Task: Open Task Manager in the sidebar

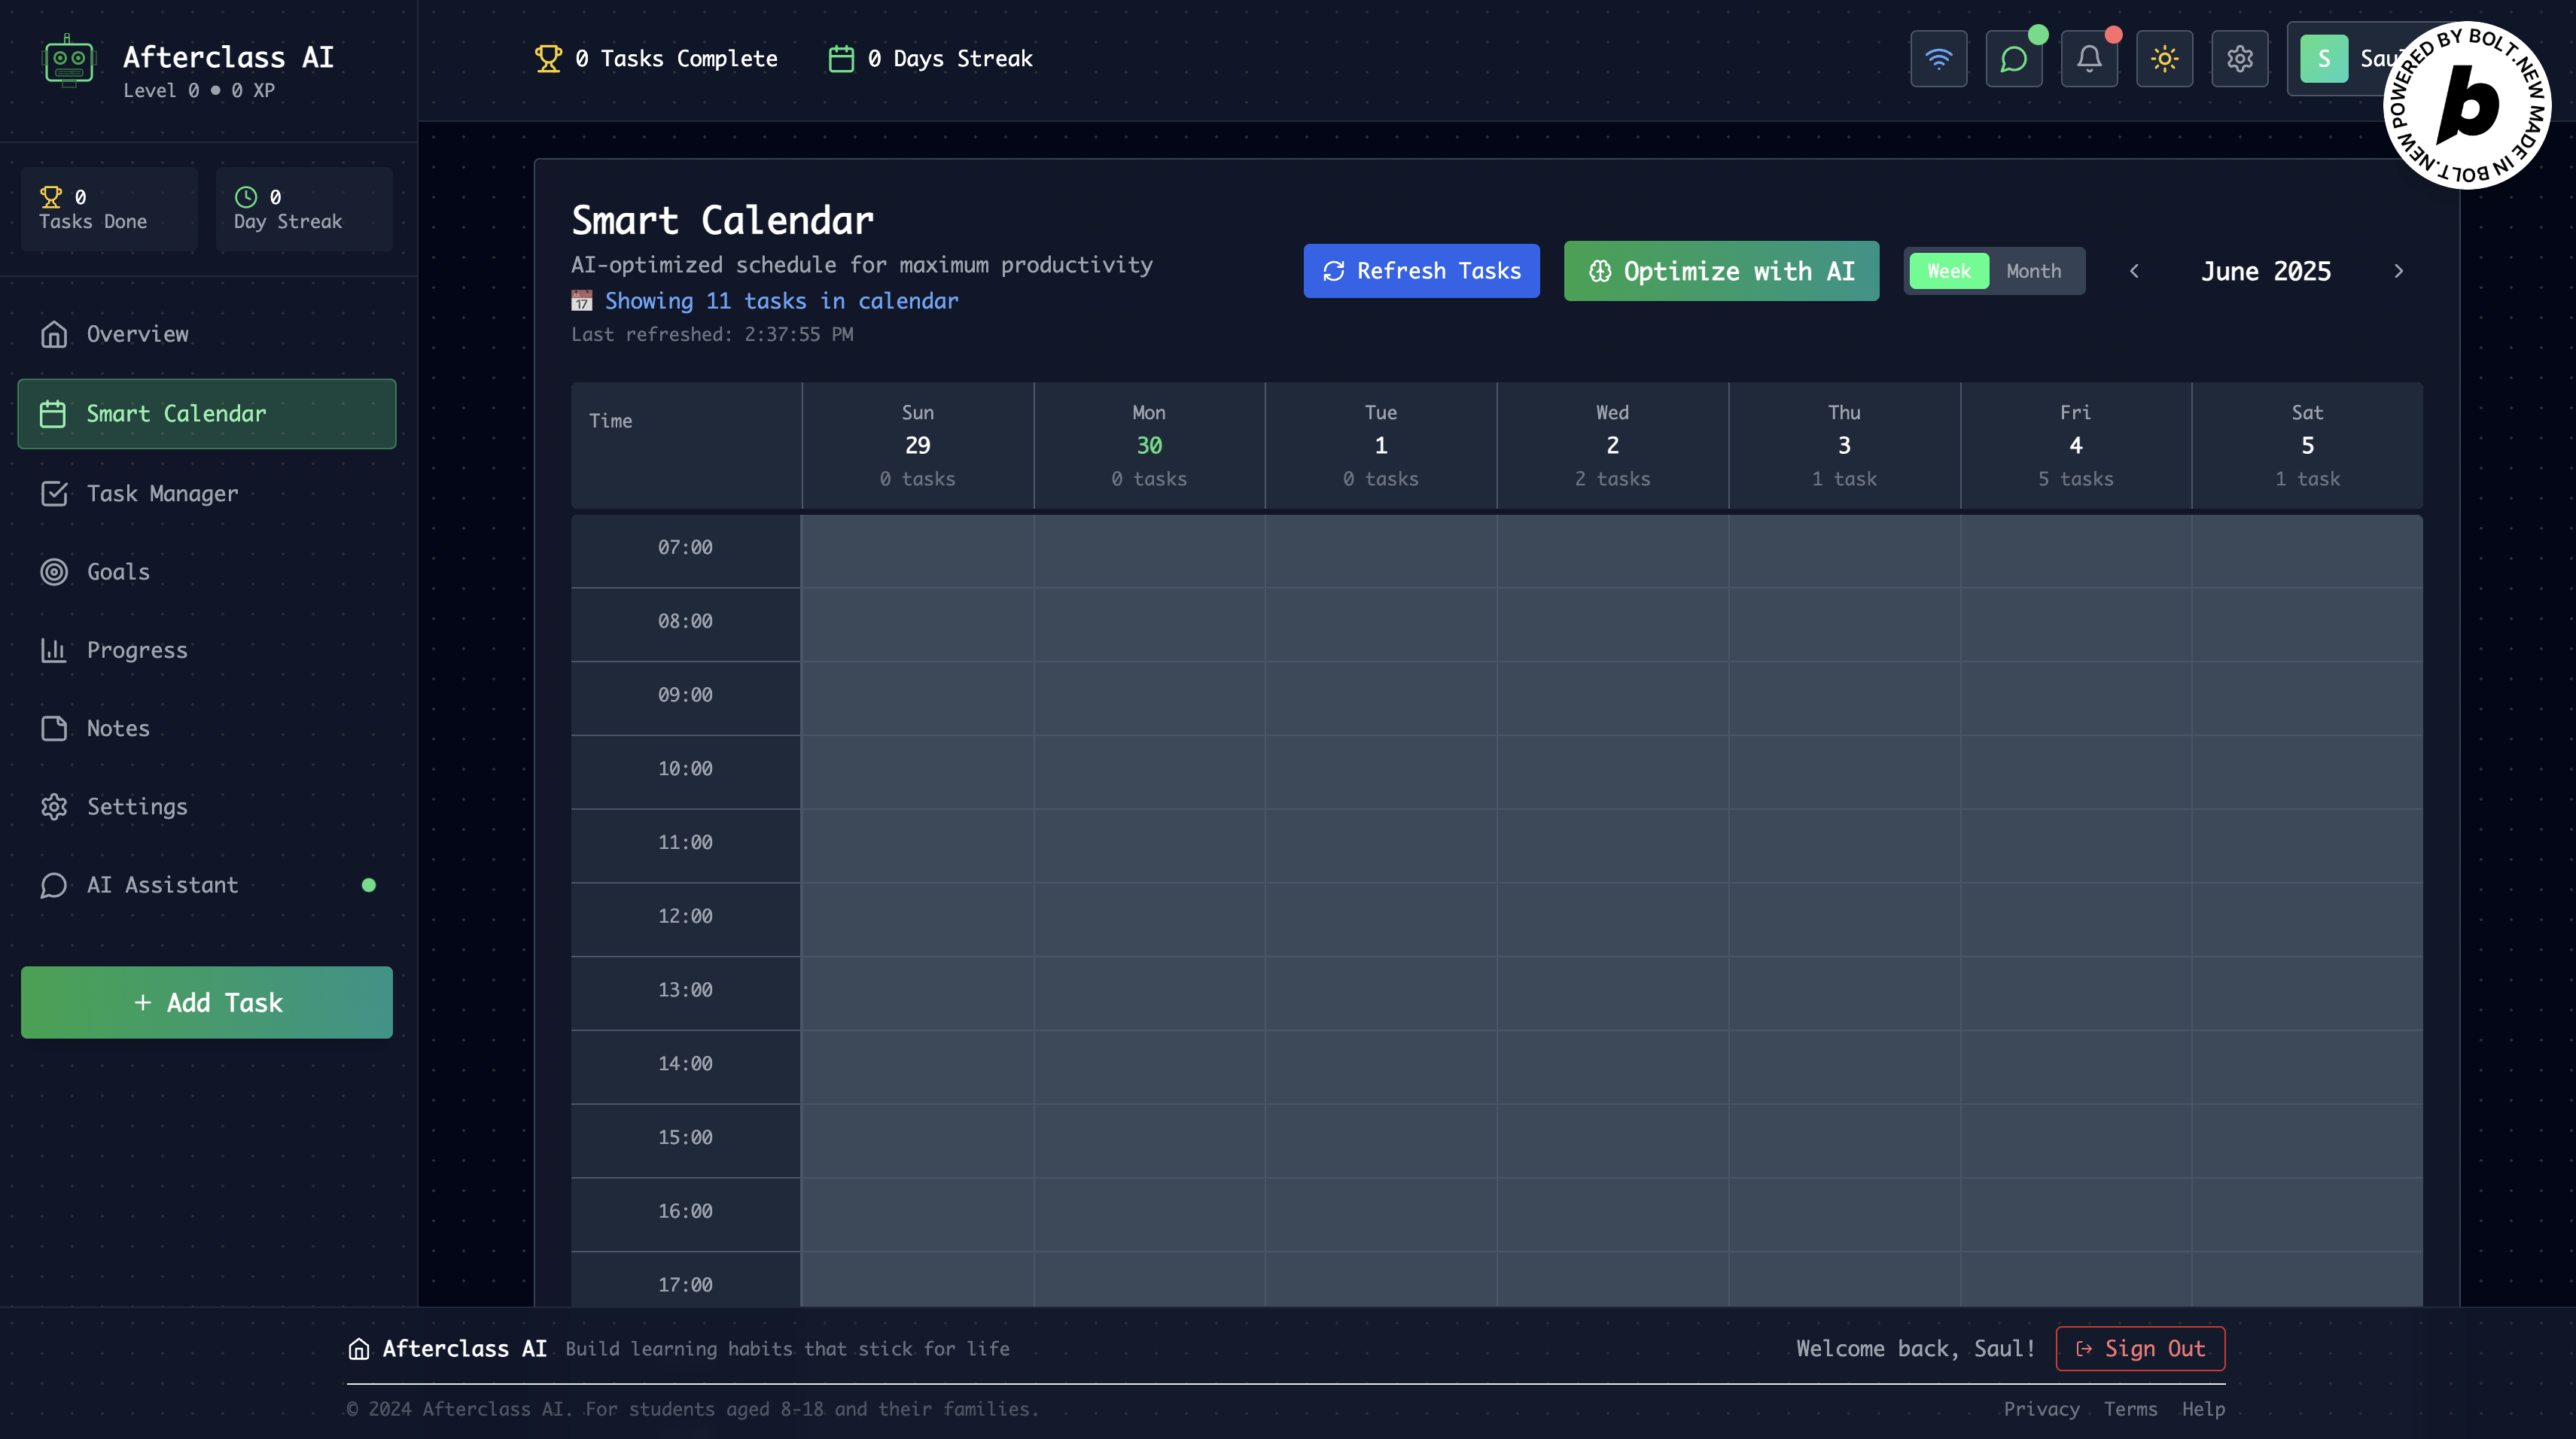Action: pyautogui.click(x=162, y=493)
